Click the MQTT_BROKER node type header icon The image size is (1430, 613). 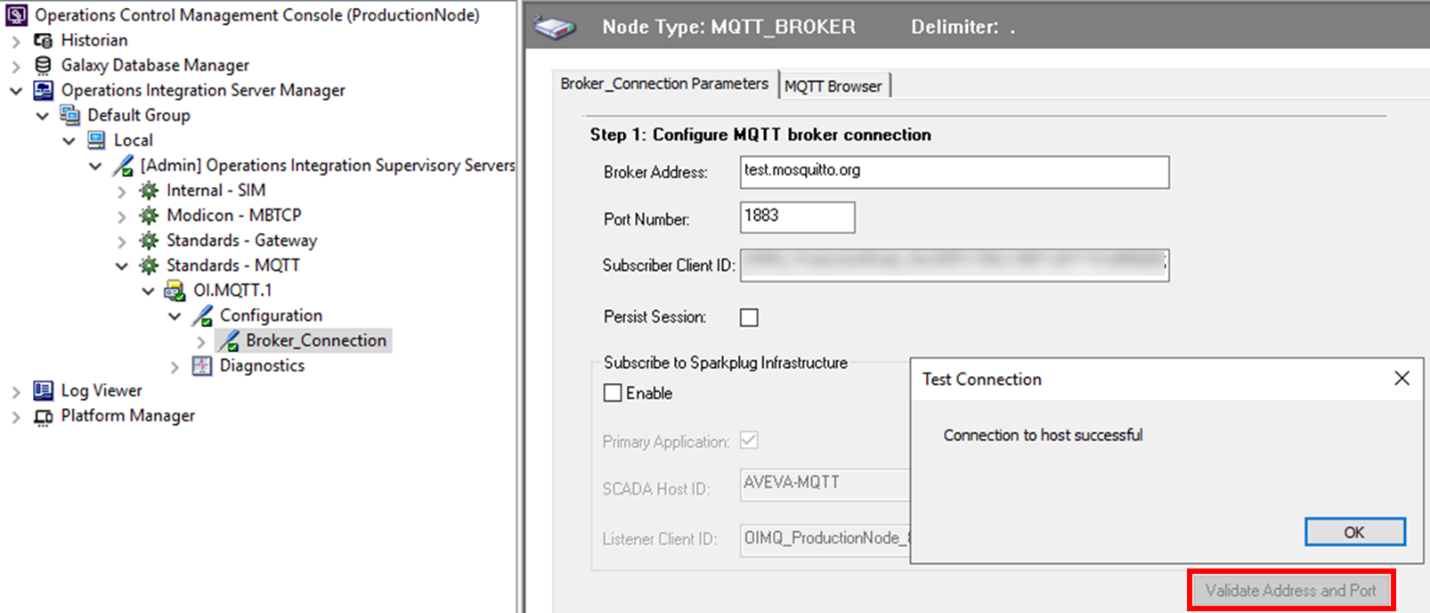[556, 28]
